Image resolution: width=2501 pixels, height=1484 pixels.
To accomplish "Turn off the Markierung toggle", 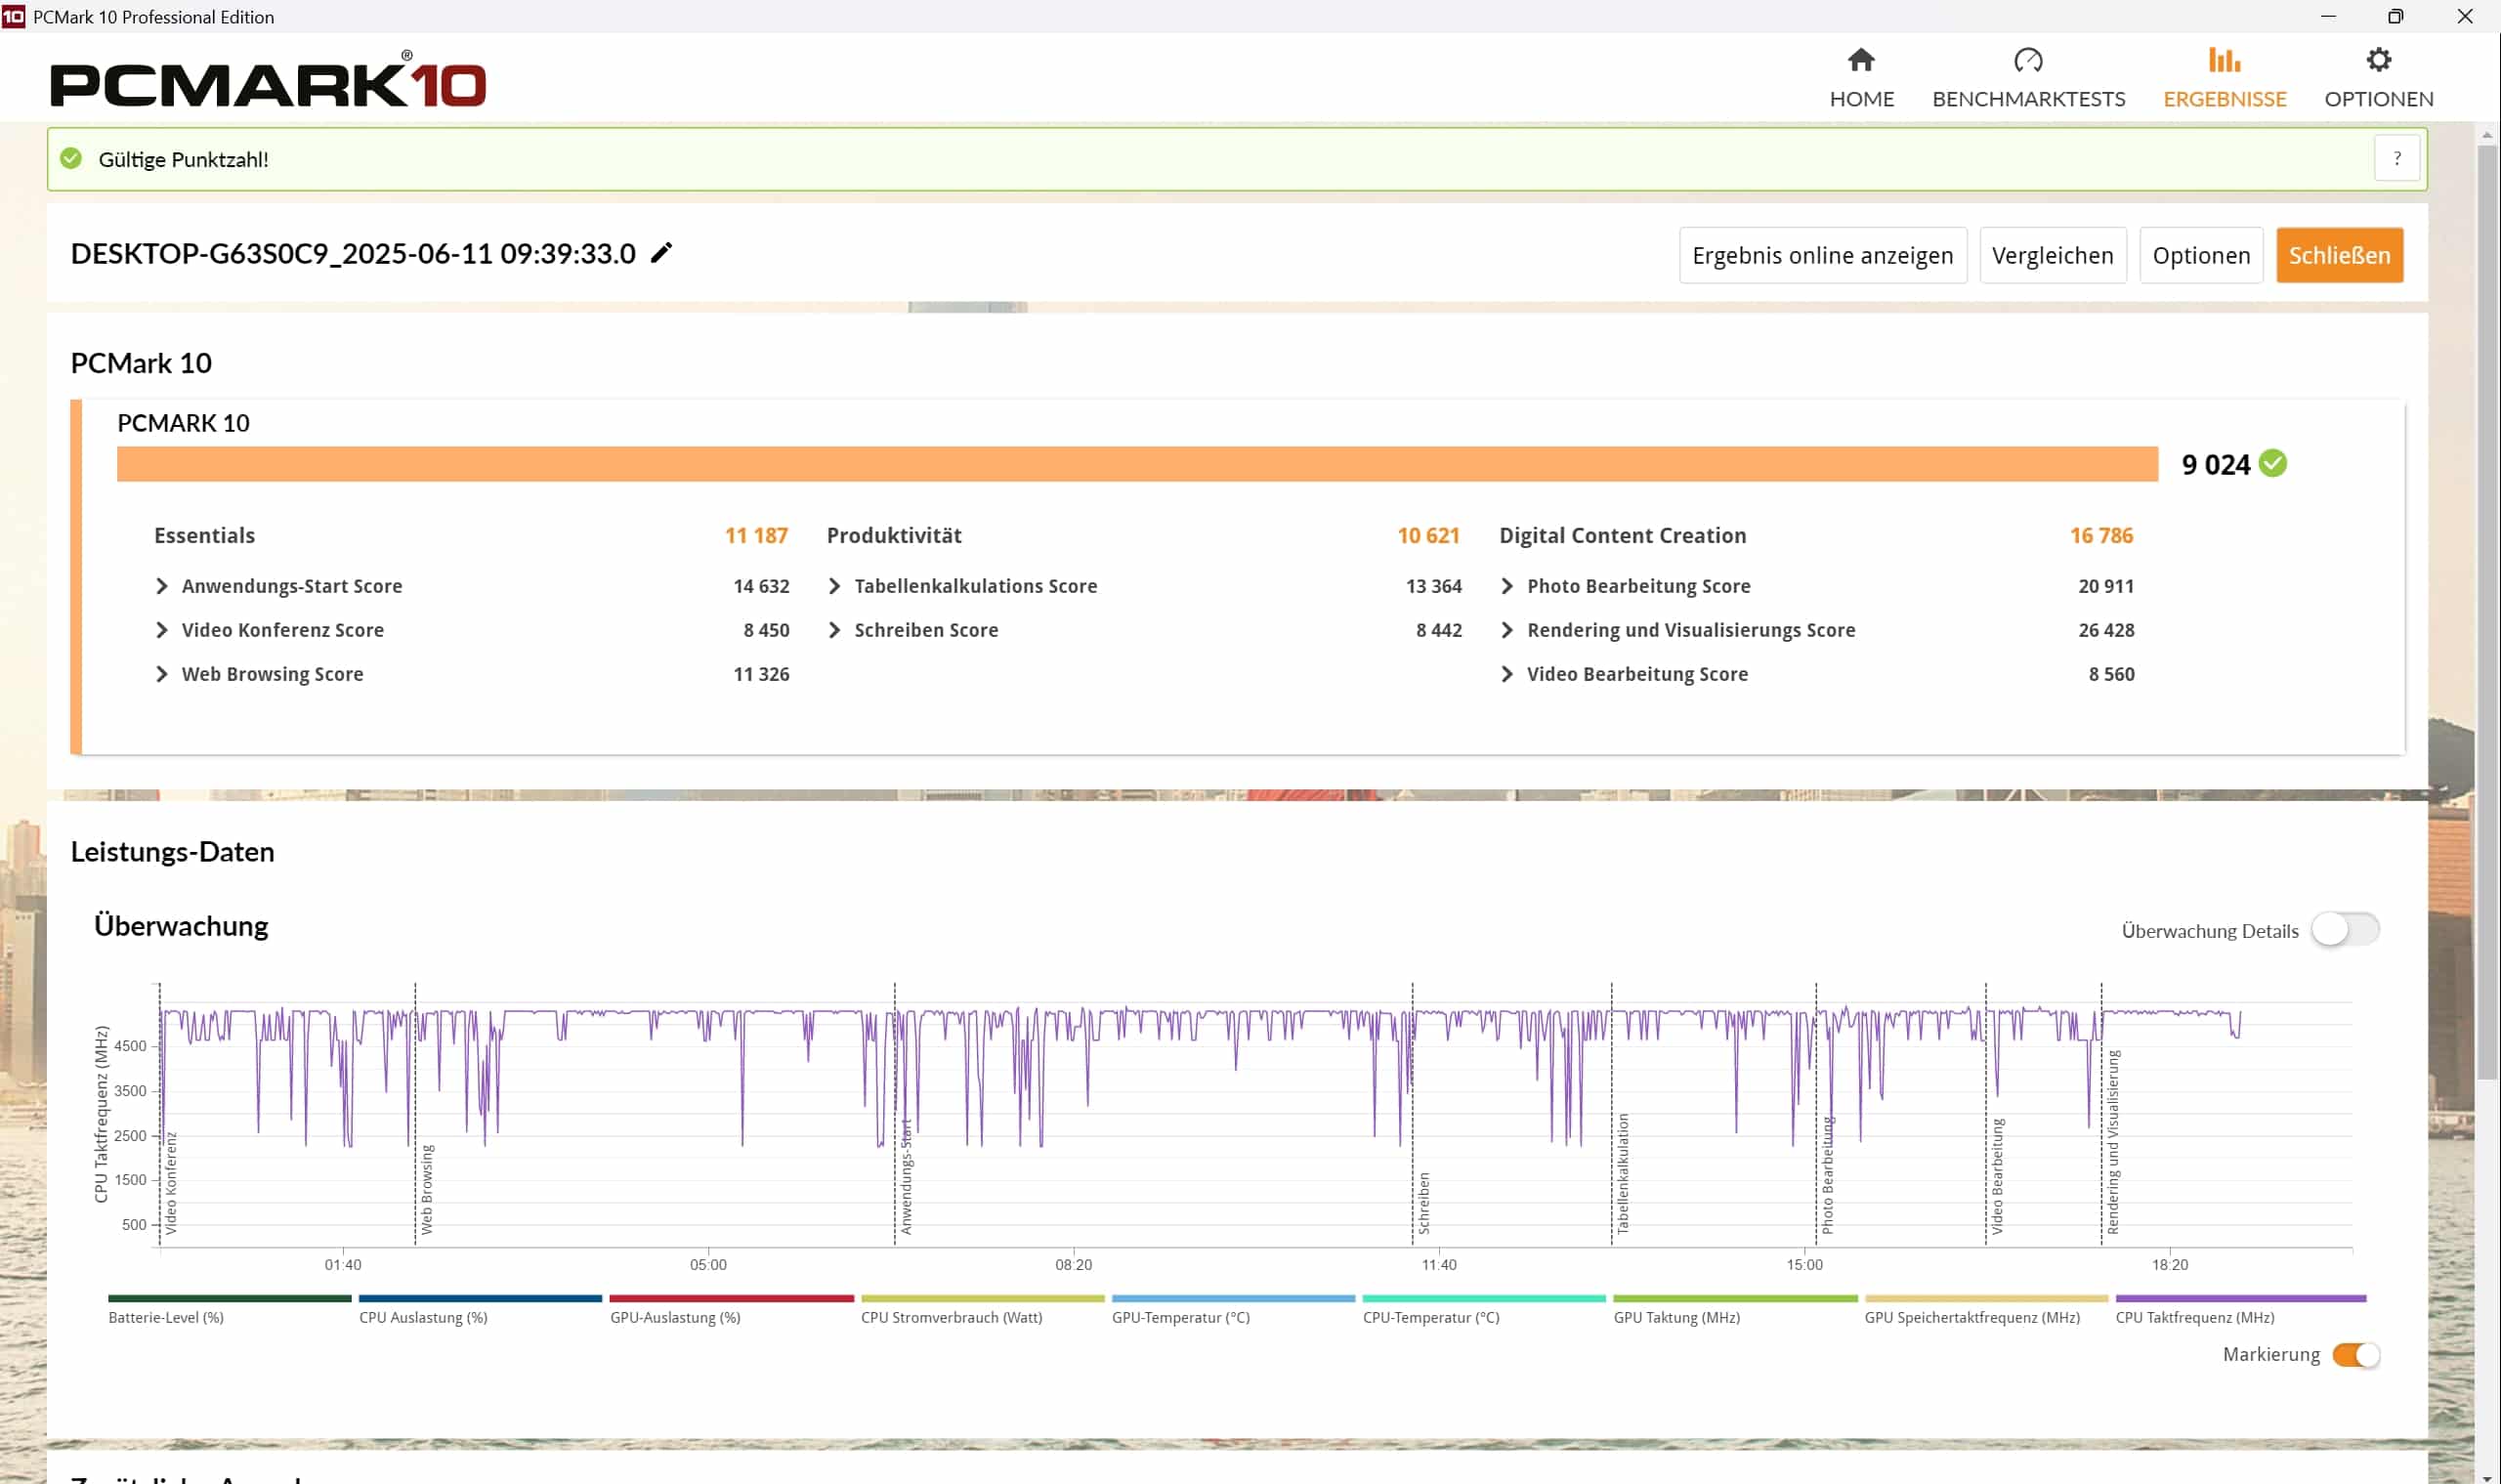I will click(2355, 1354).
